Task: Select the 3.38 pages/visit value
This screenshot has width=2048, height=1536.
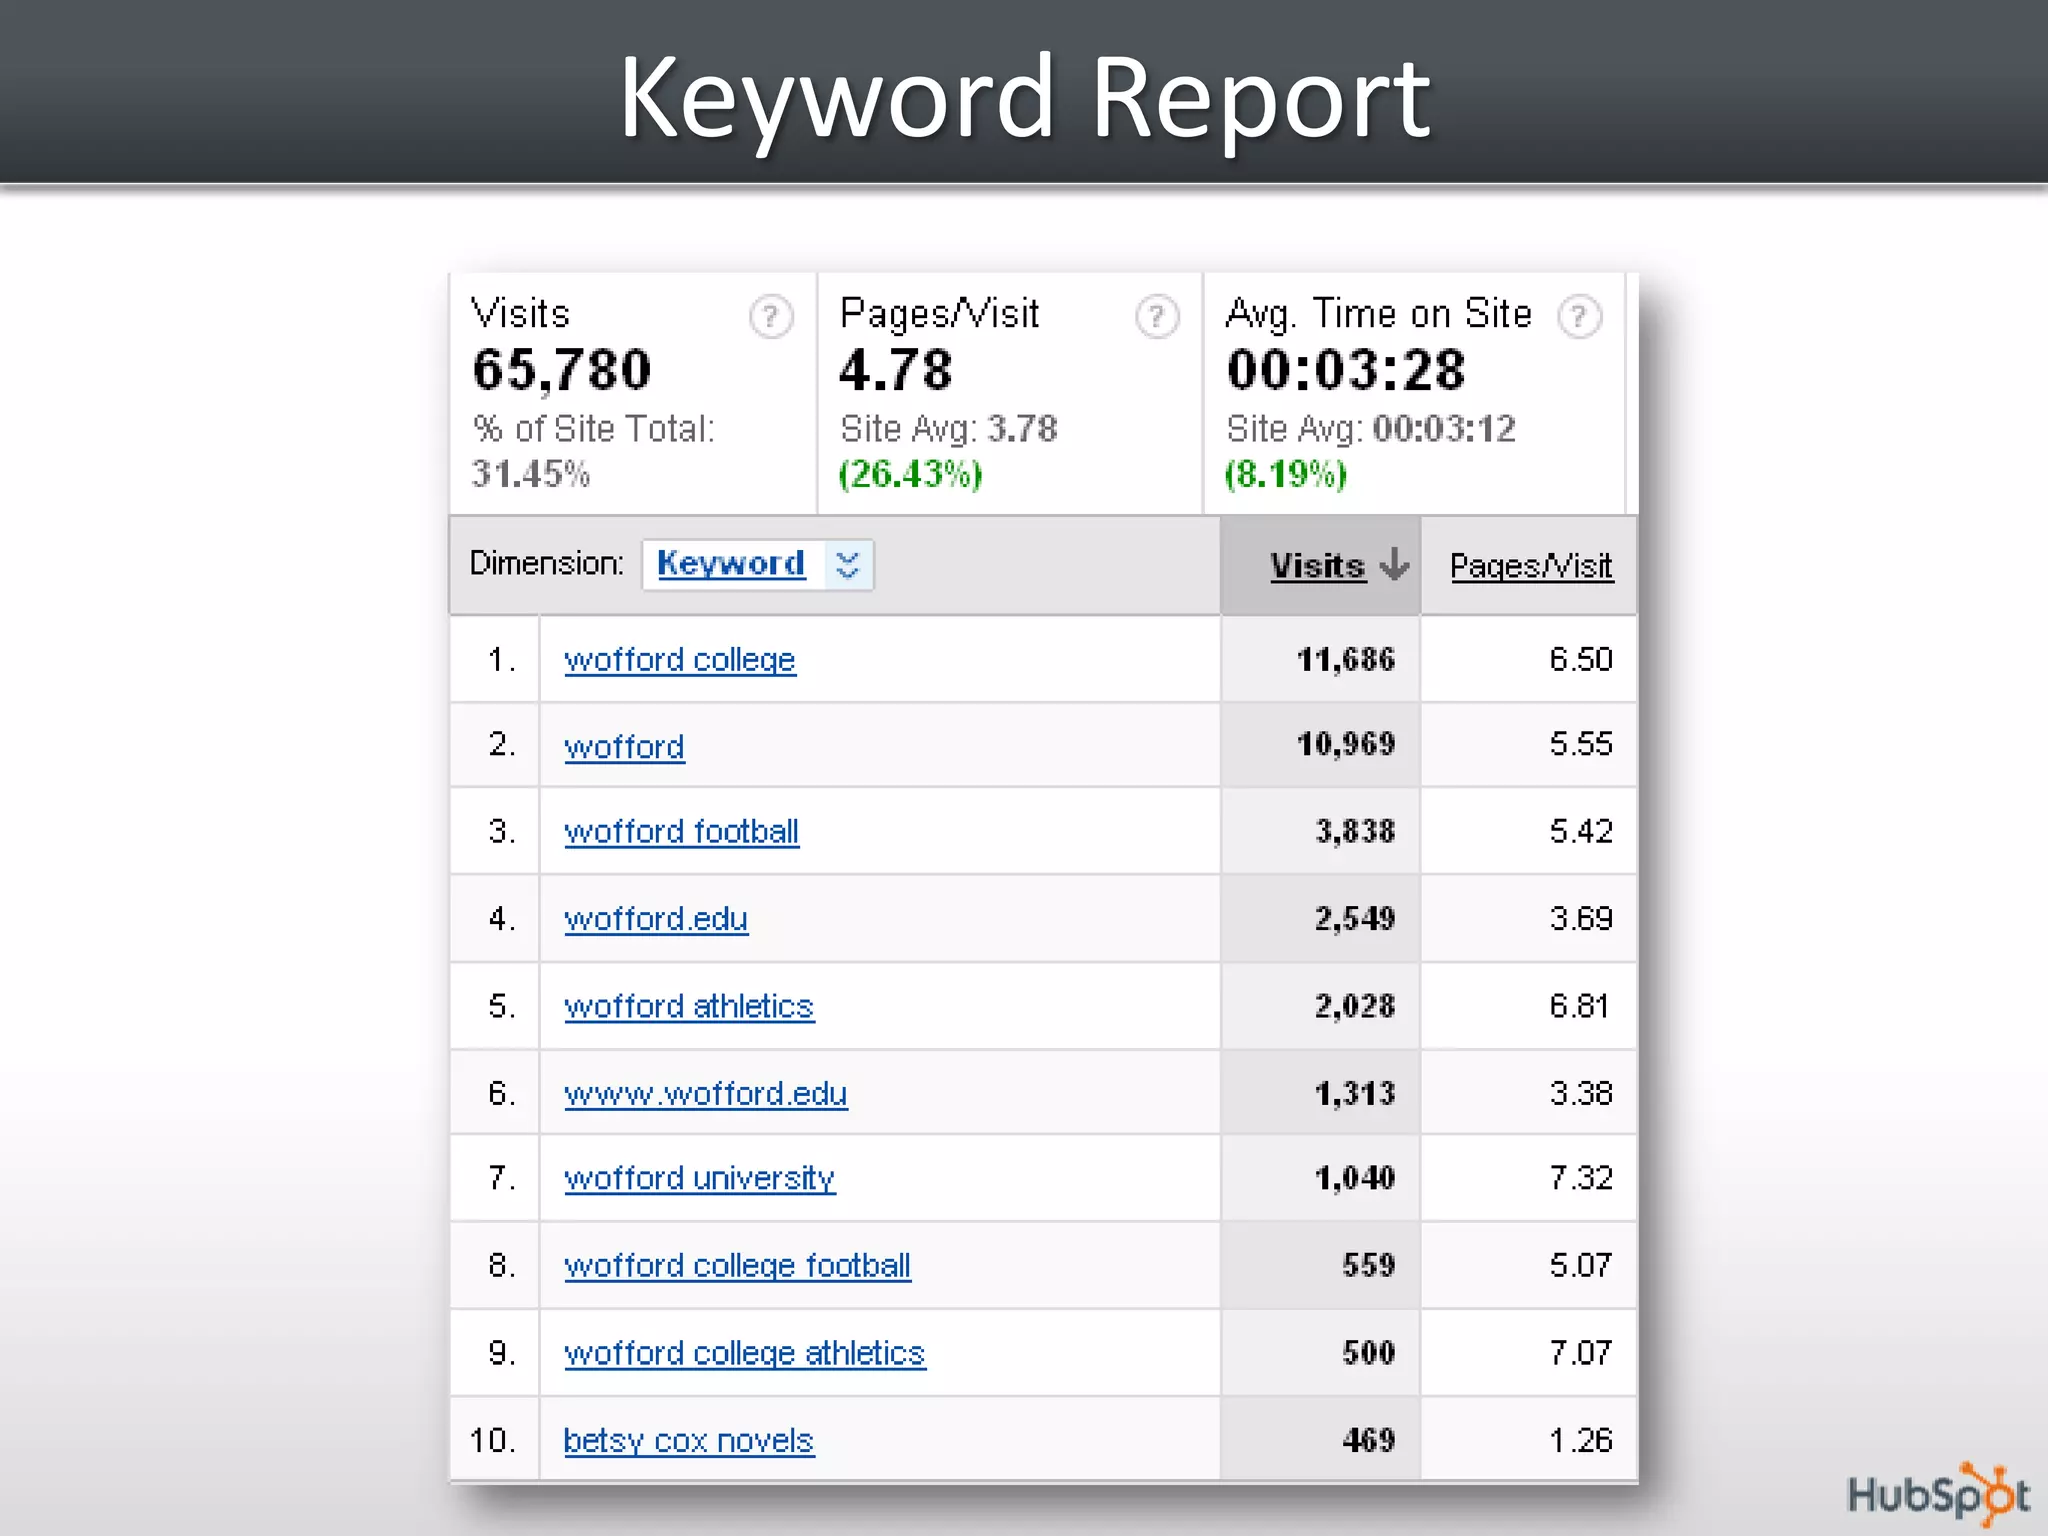Action: 1581,1093
